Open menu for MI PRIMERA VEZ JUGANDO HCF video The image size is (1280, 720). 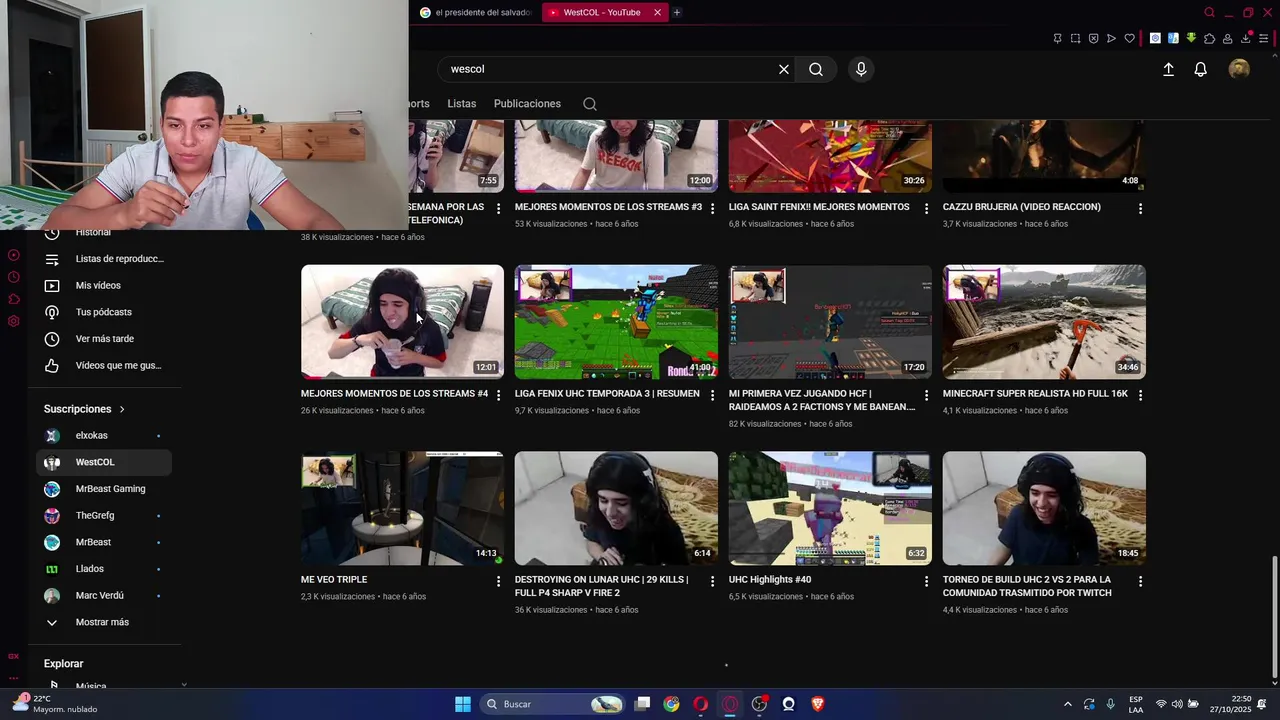[926, 395]
